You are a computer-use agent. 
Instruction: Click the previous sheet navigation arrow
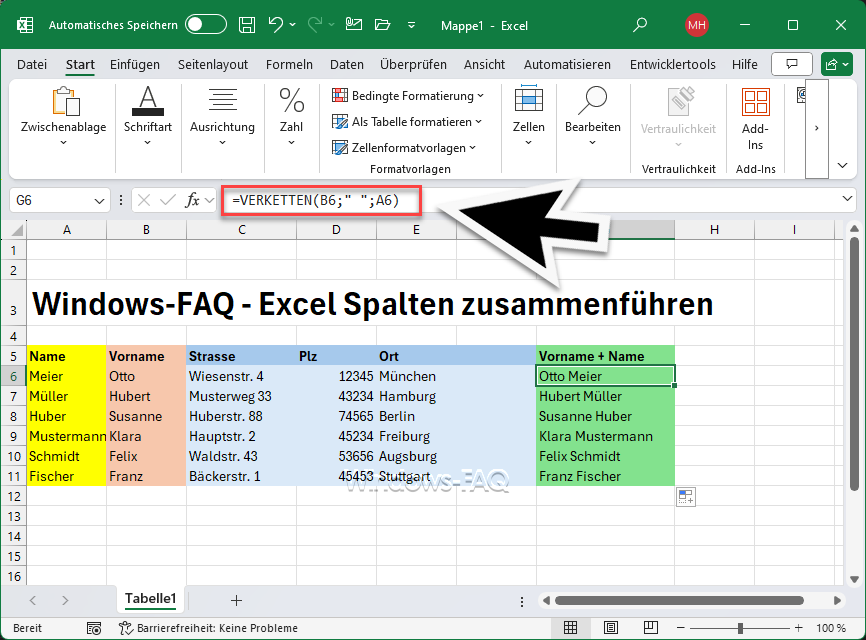[x=33, y=600]
